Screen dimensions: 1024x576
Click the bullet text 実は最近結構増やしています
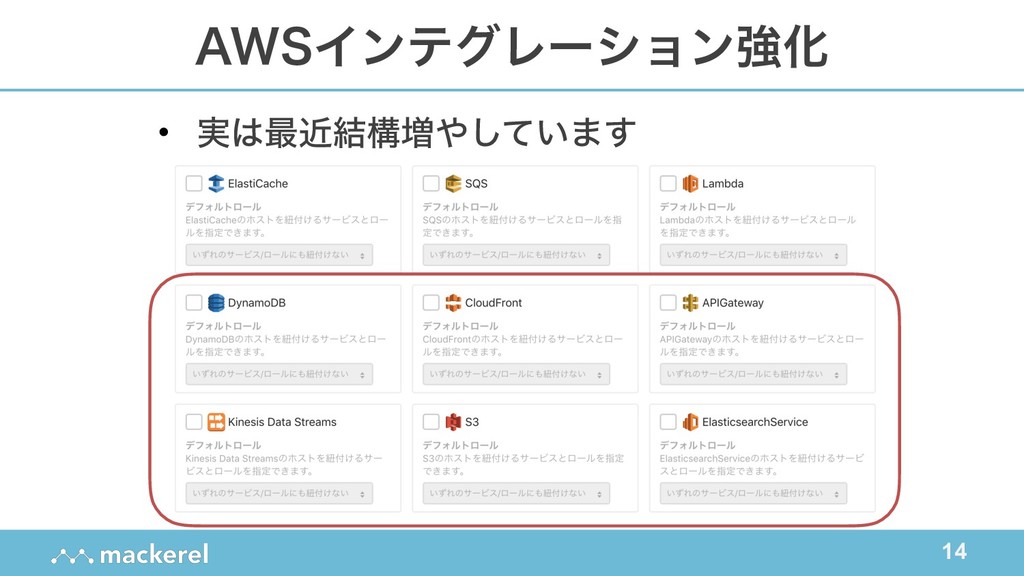tap(417, 133)
